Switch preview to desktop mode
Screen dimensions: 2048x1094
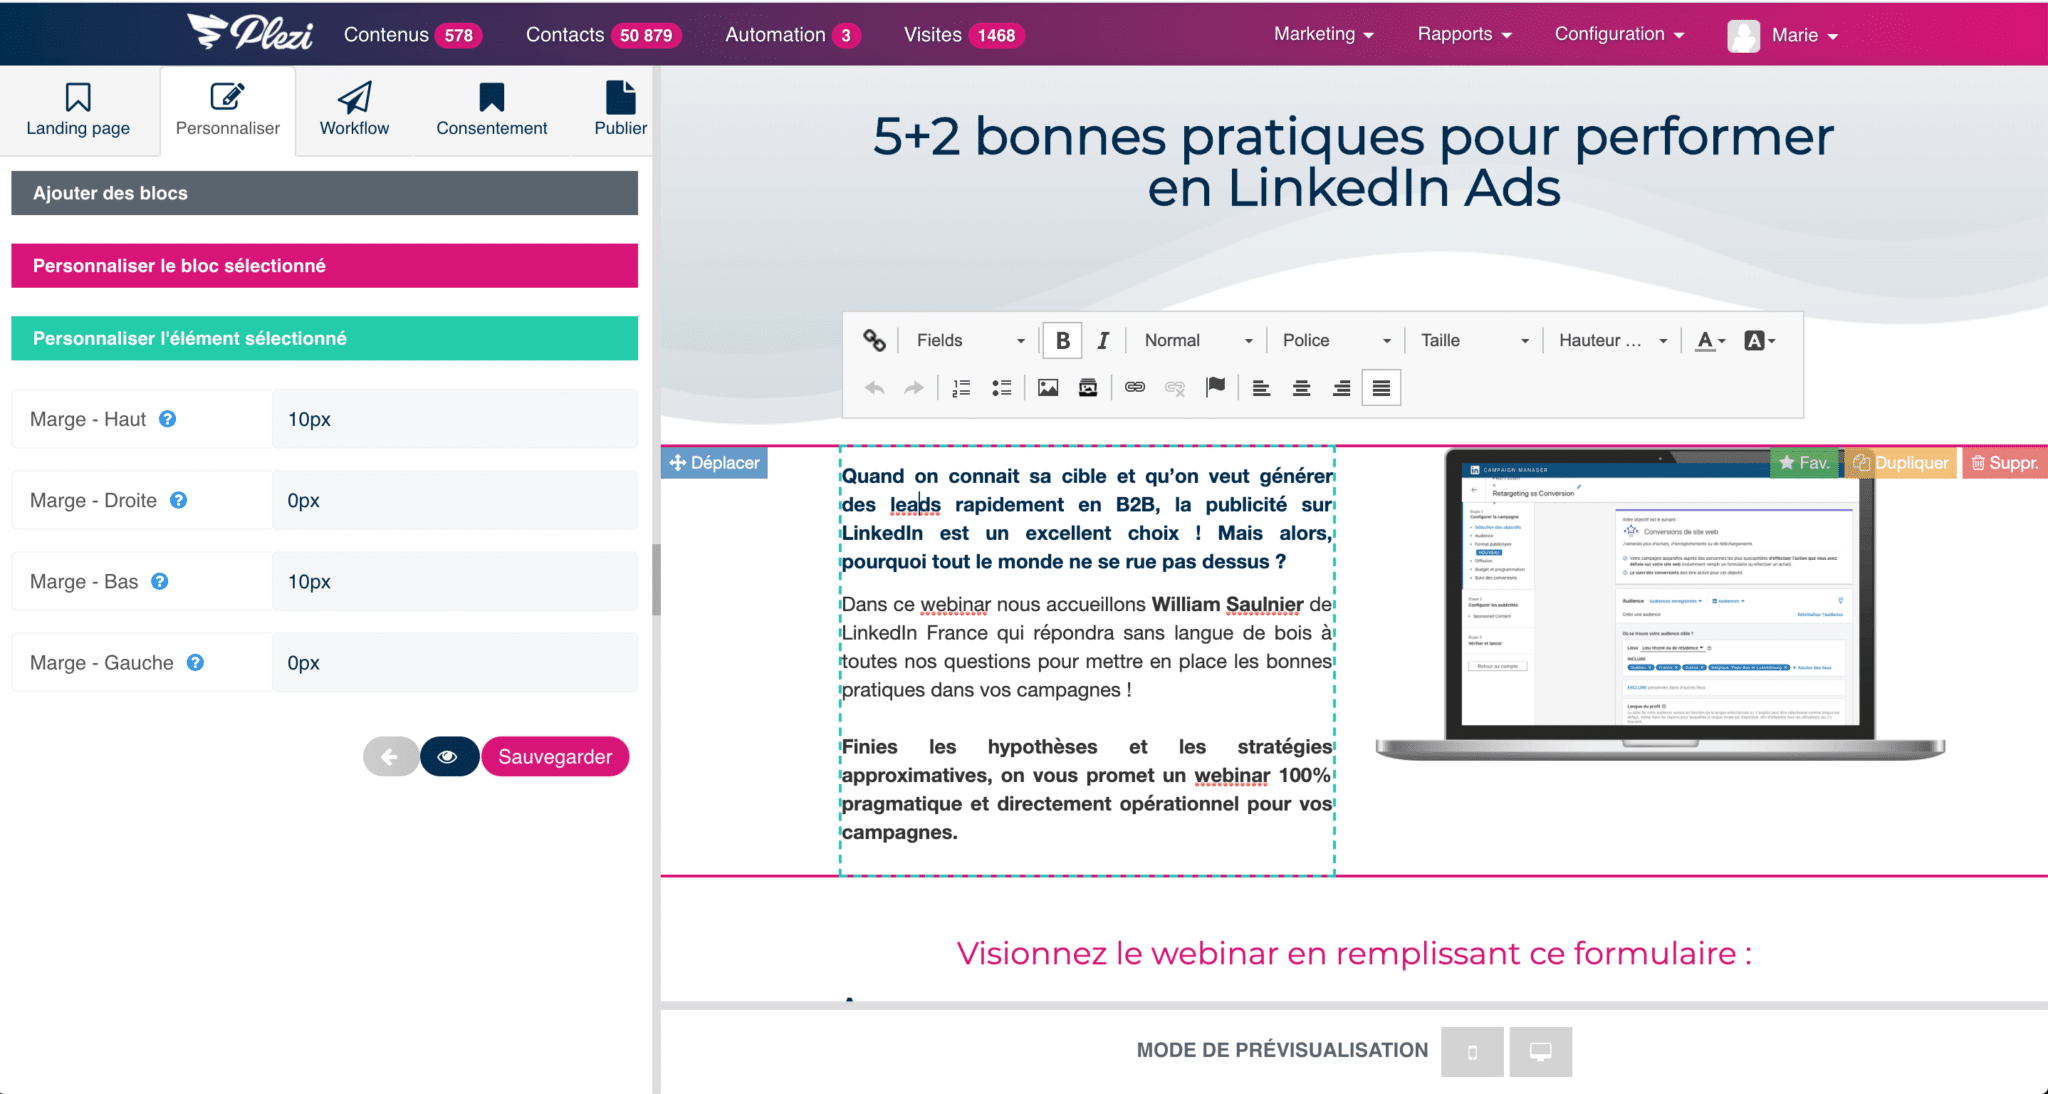click(1541, 1052)
